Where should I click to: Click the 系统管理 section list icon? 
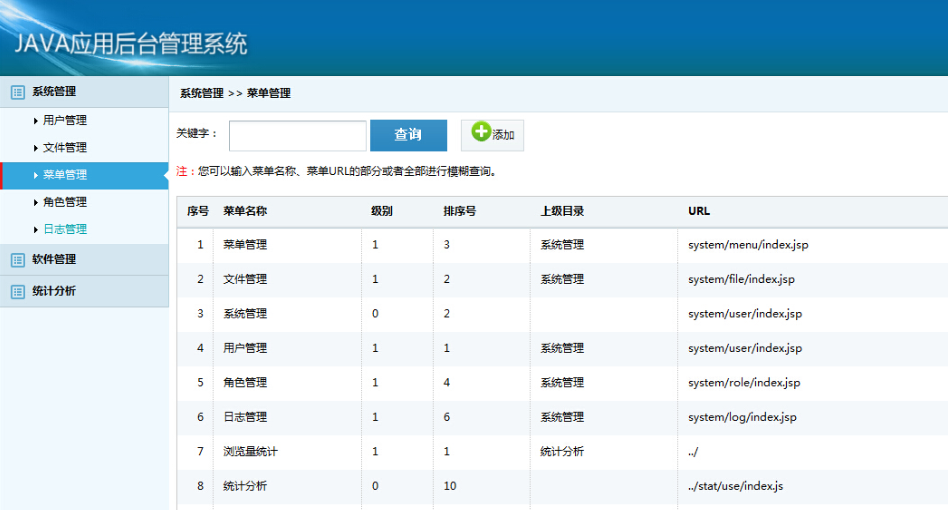click(17, 92)
